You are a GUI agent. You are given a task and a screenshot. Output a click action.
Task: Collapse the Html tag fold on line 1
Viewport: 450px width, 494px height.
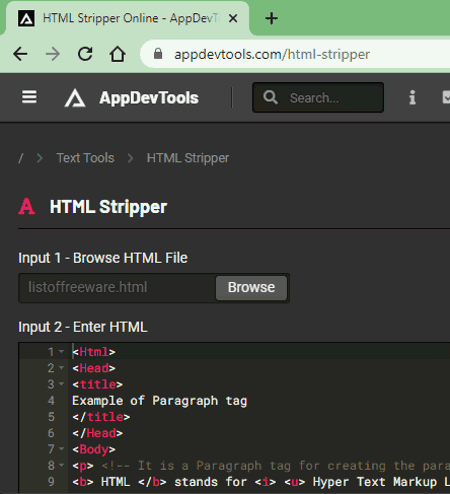point(61,352)
